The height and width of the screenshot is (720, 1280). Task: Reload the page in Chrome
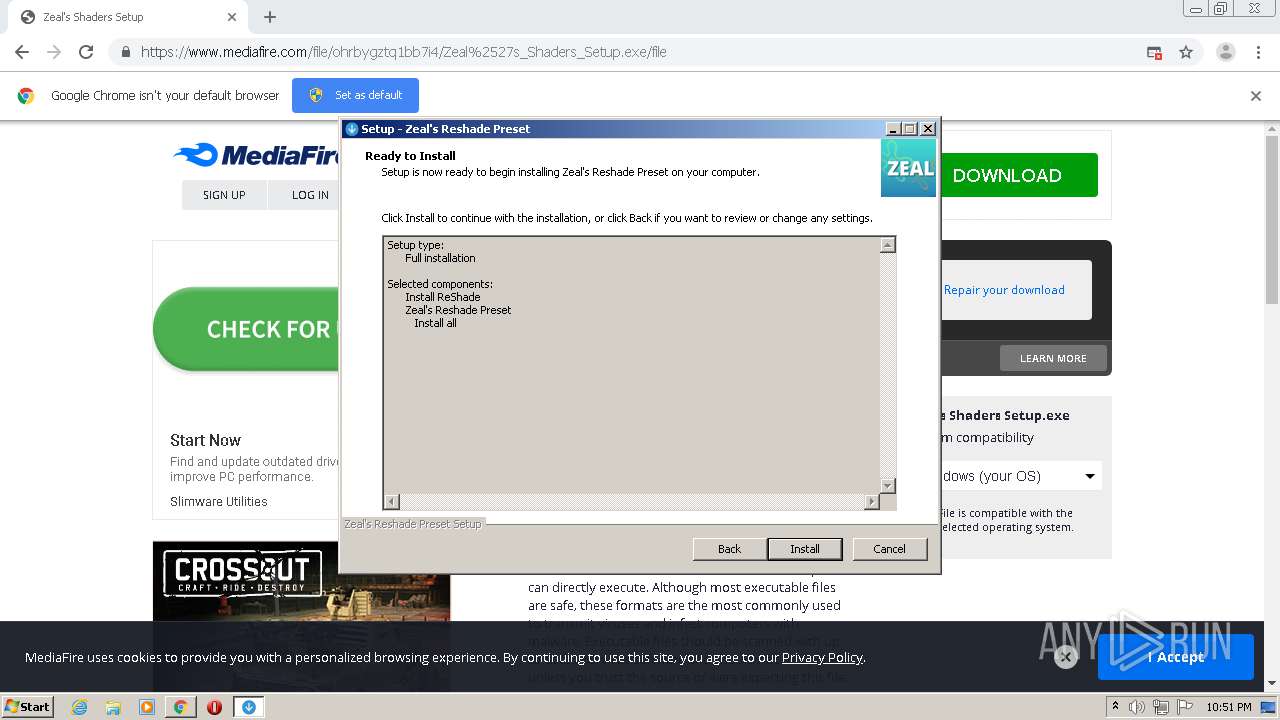click(86, 52)
